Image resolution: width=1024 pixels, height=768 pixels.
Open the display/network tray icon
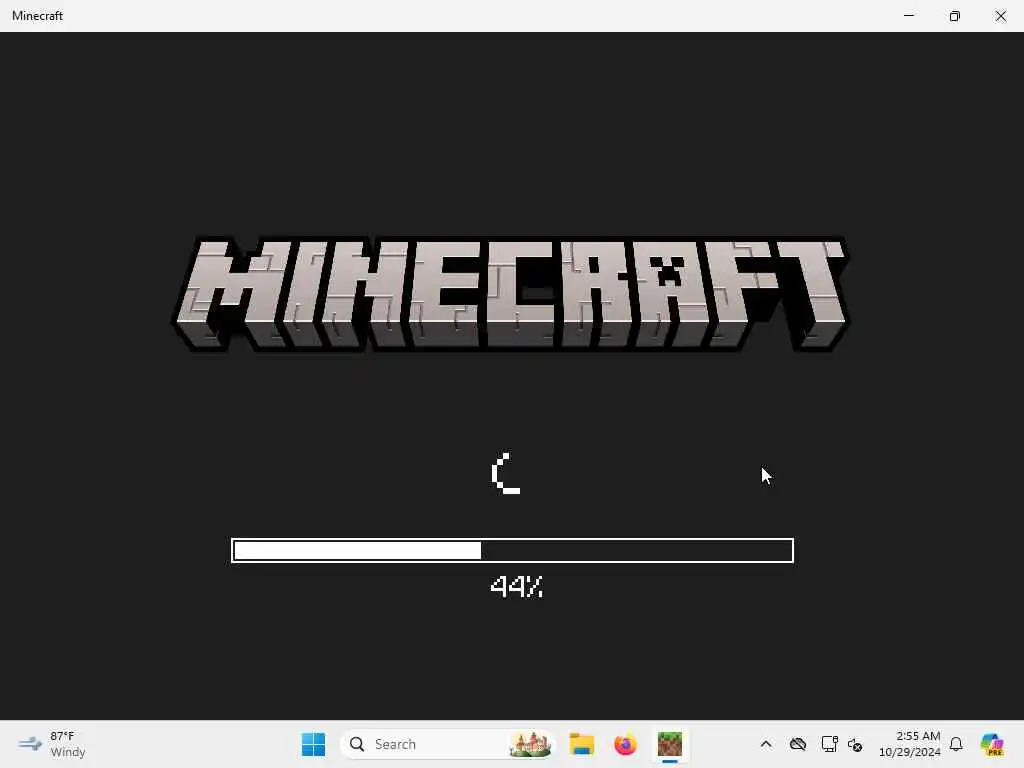pyautogui.click(x=829, y=744)
